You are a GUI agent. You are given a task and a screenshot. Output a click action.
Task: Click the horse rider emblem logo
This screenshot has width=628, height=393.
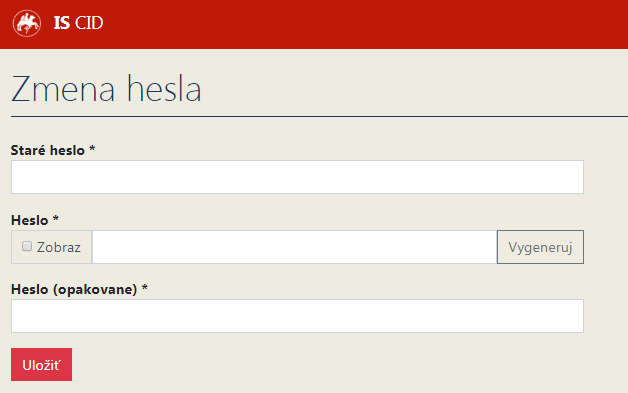pos(27,23)
